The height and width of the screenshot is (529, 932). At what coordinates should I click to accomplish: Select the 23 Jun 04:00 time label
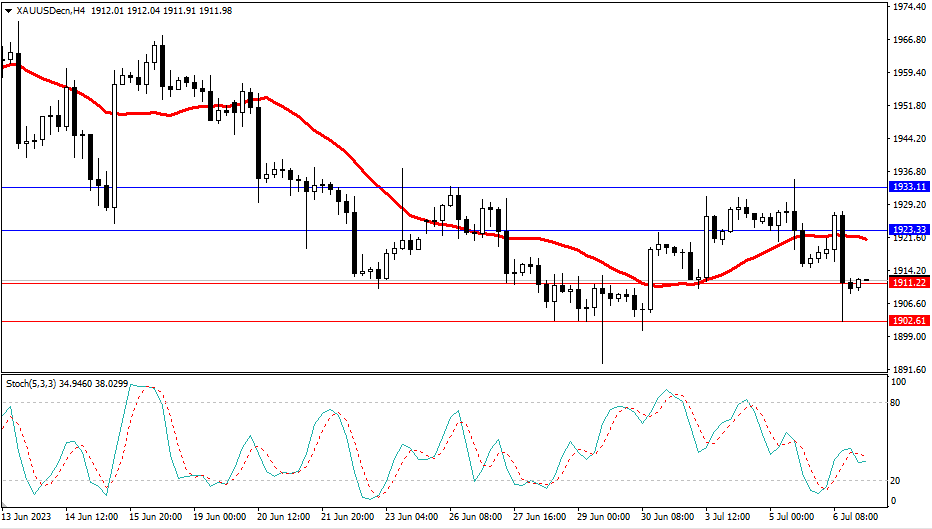[x=410, y=518]
